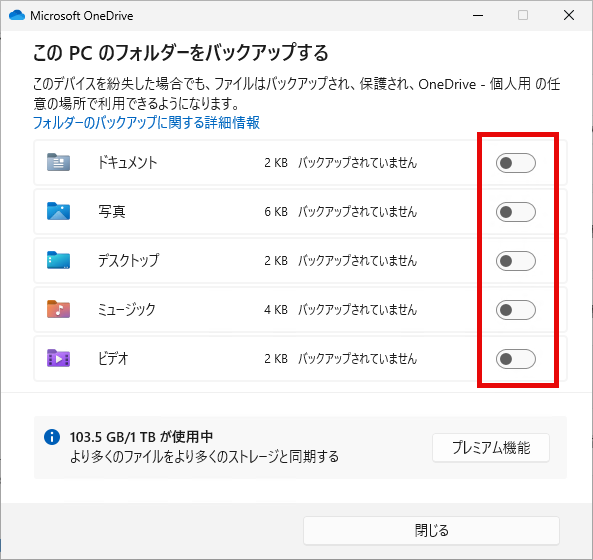Select the ミュージック folder name

point(127,309)
